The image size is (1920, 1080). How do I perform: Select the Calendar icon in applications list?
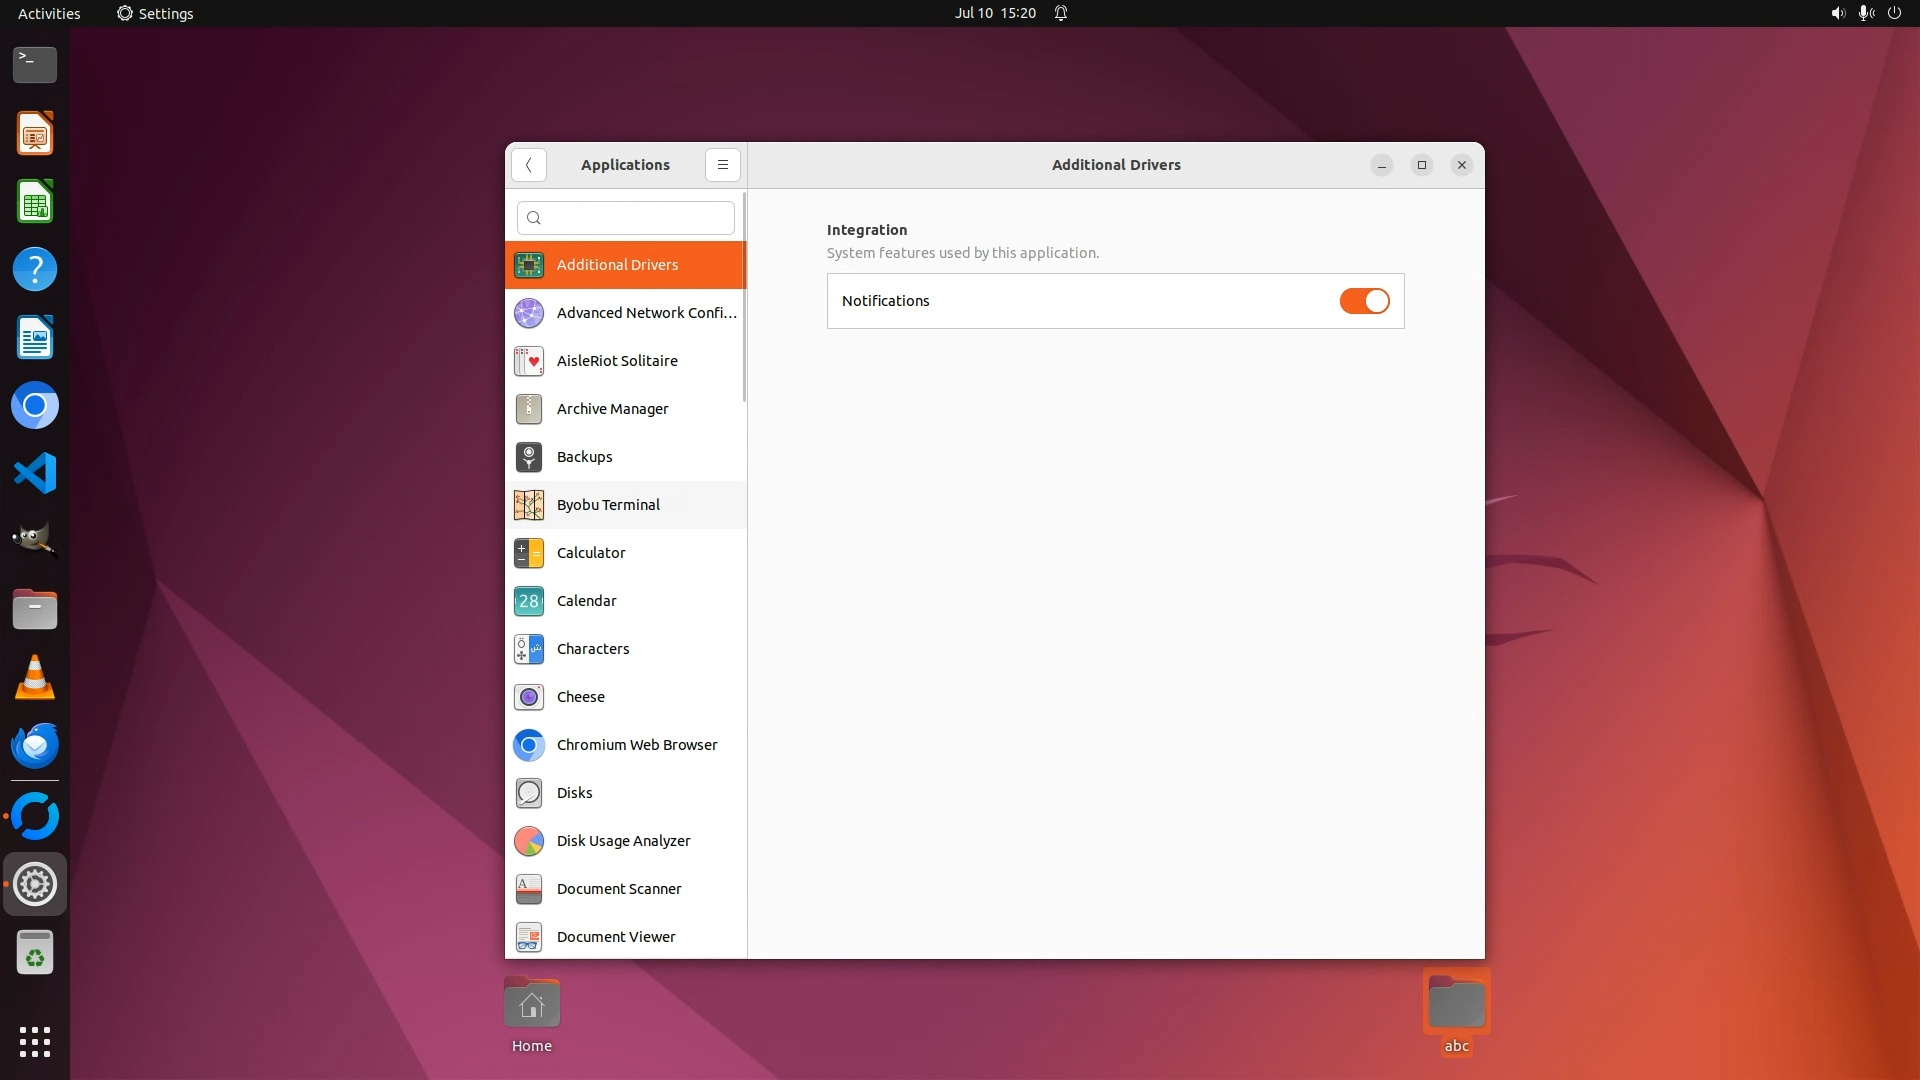[x=528, y=601]
